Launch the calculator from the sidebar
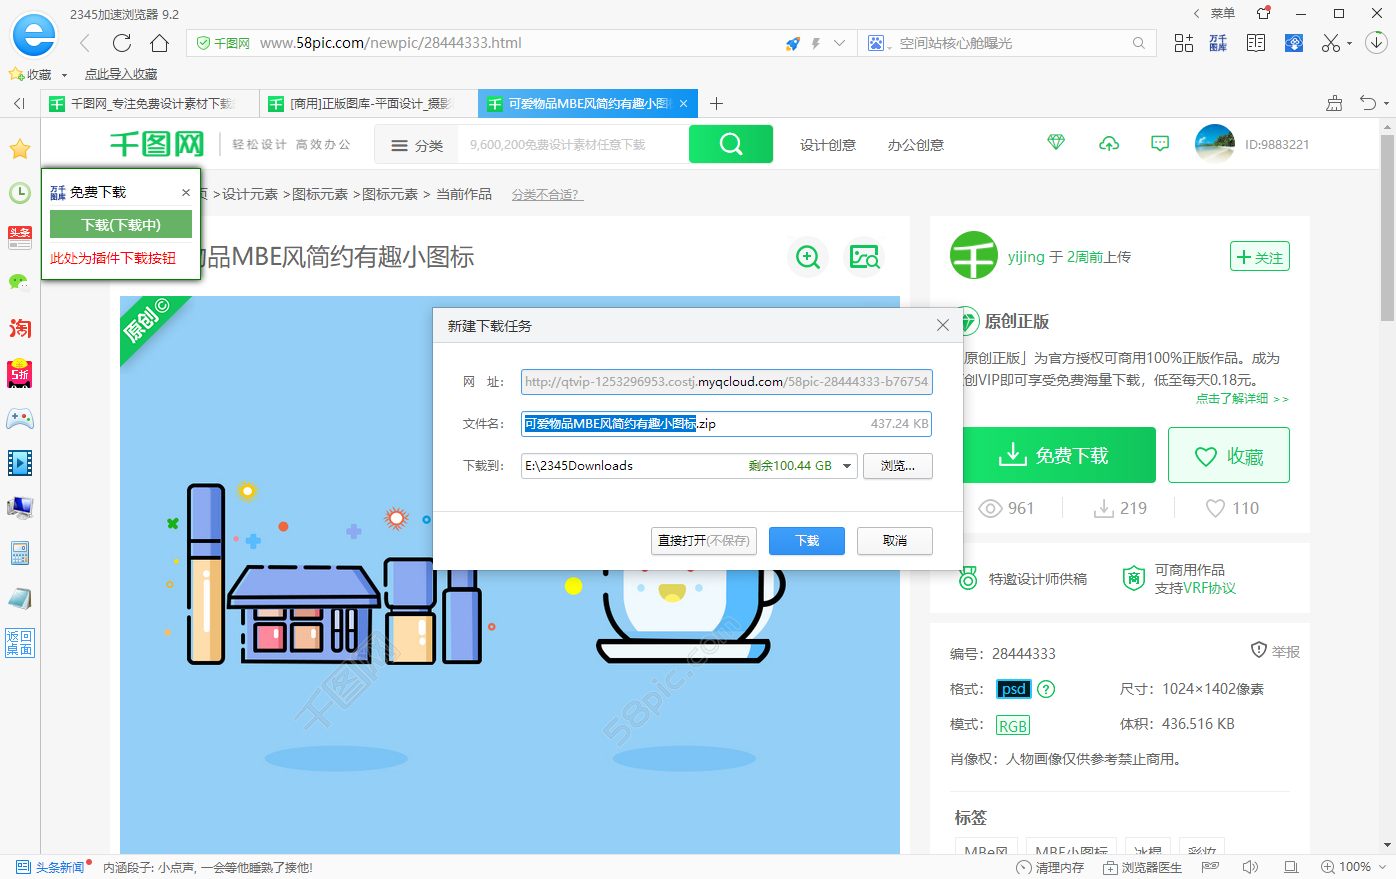1396x879 pixels. [20, 552]
